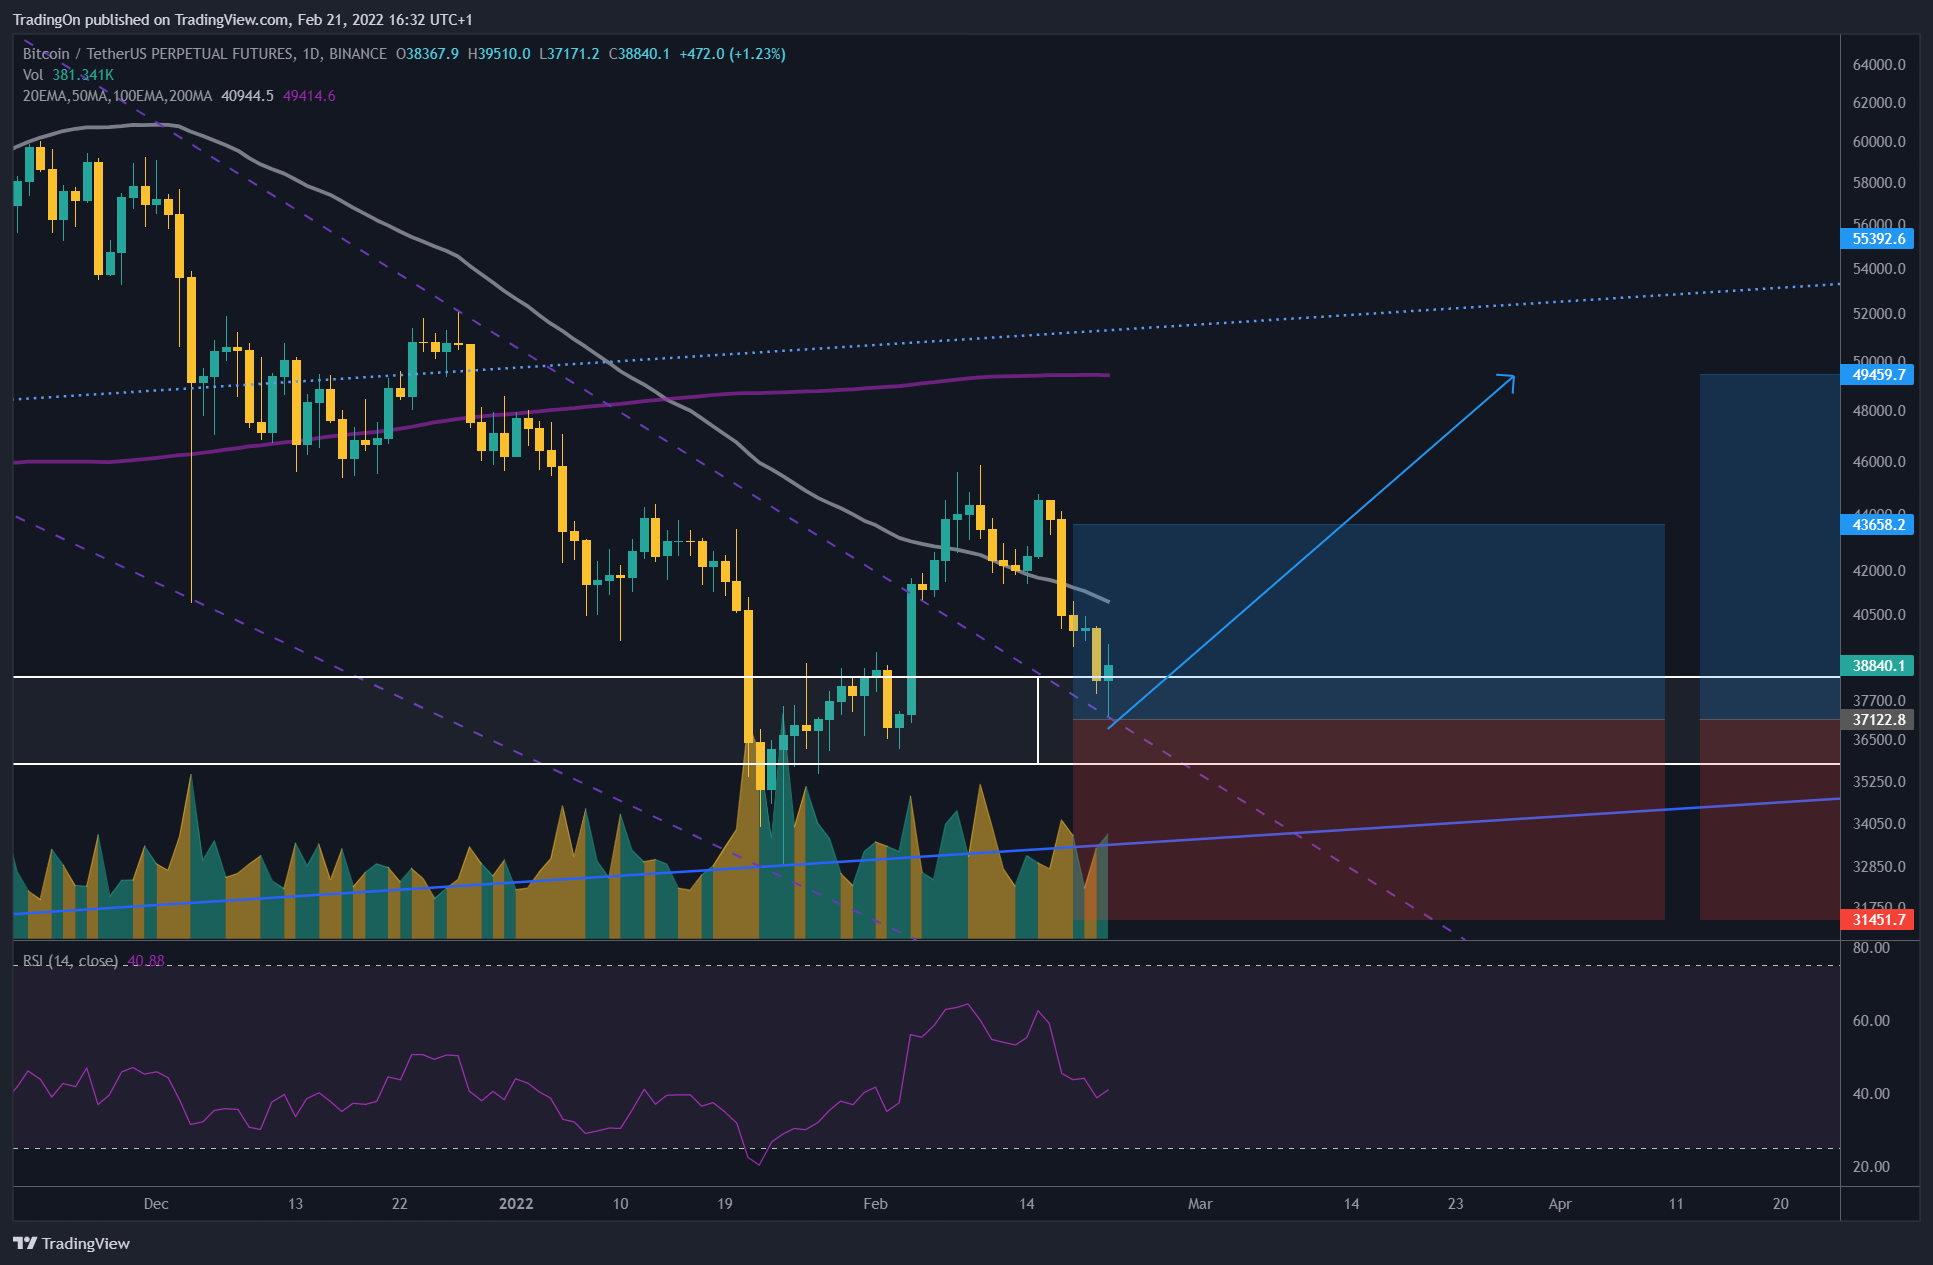Click the red stop price label 31451.7
Viewport: 1933px width, 1265px height.
[x=1877, y=919]
